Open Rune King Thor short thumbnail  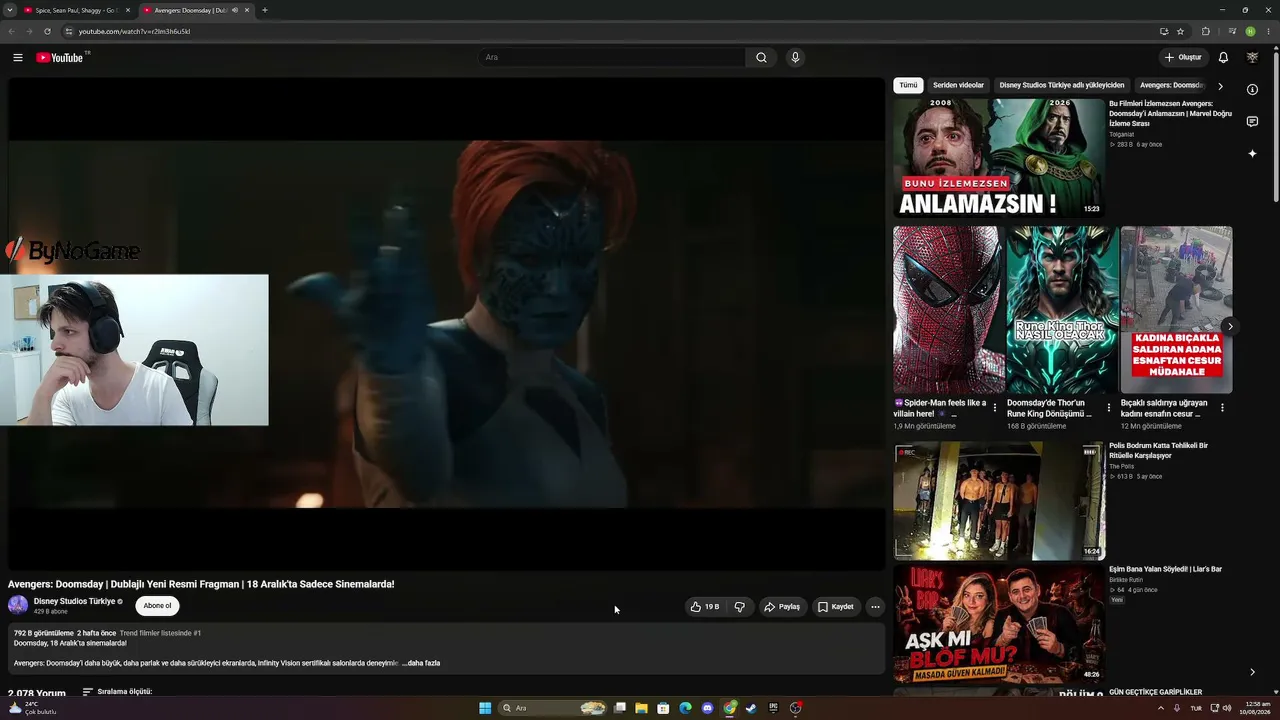coord(1062,310)
